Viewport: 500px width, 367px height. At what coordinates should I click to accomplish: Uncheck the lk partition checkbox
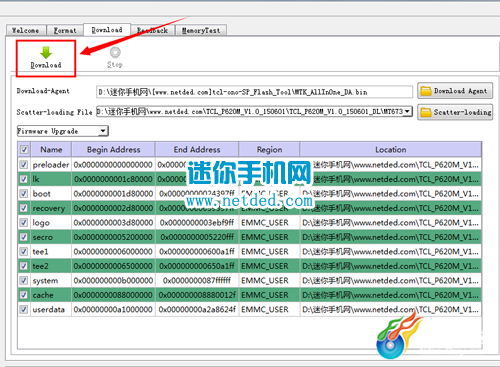pyautogui.click(x=24, y=179)
